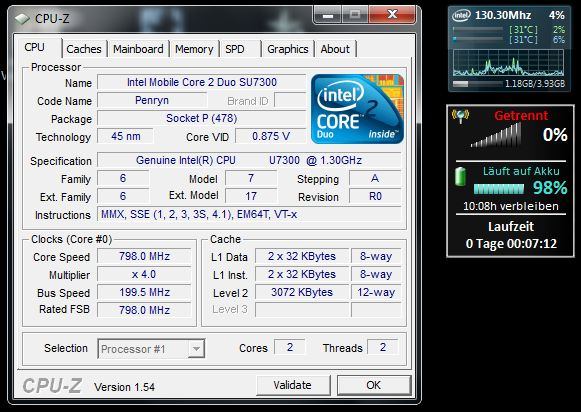Viewport: 581px width, 412px height.
Task: Click the Package value Socket P (478)
Action: coord(202,119)
